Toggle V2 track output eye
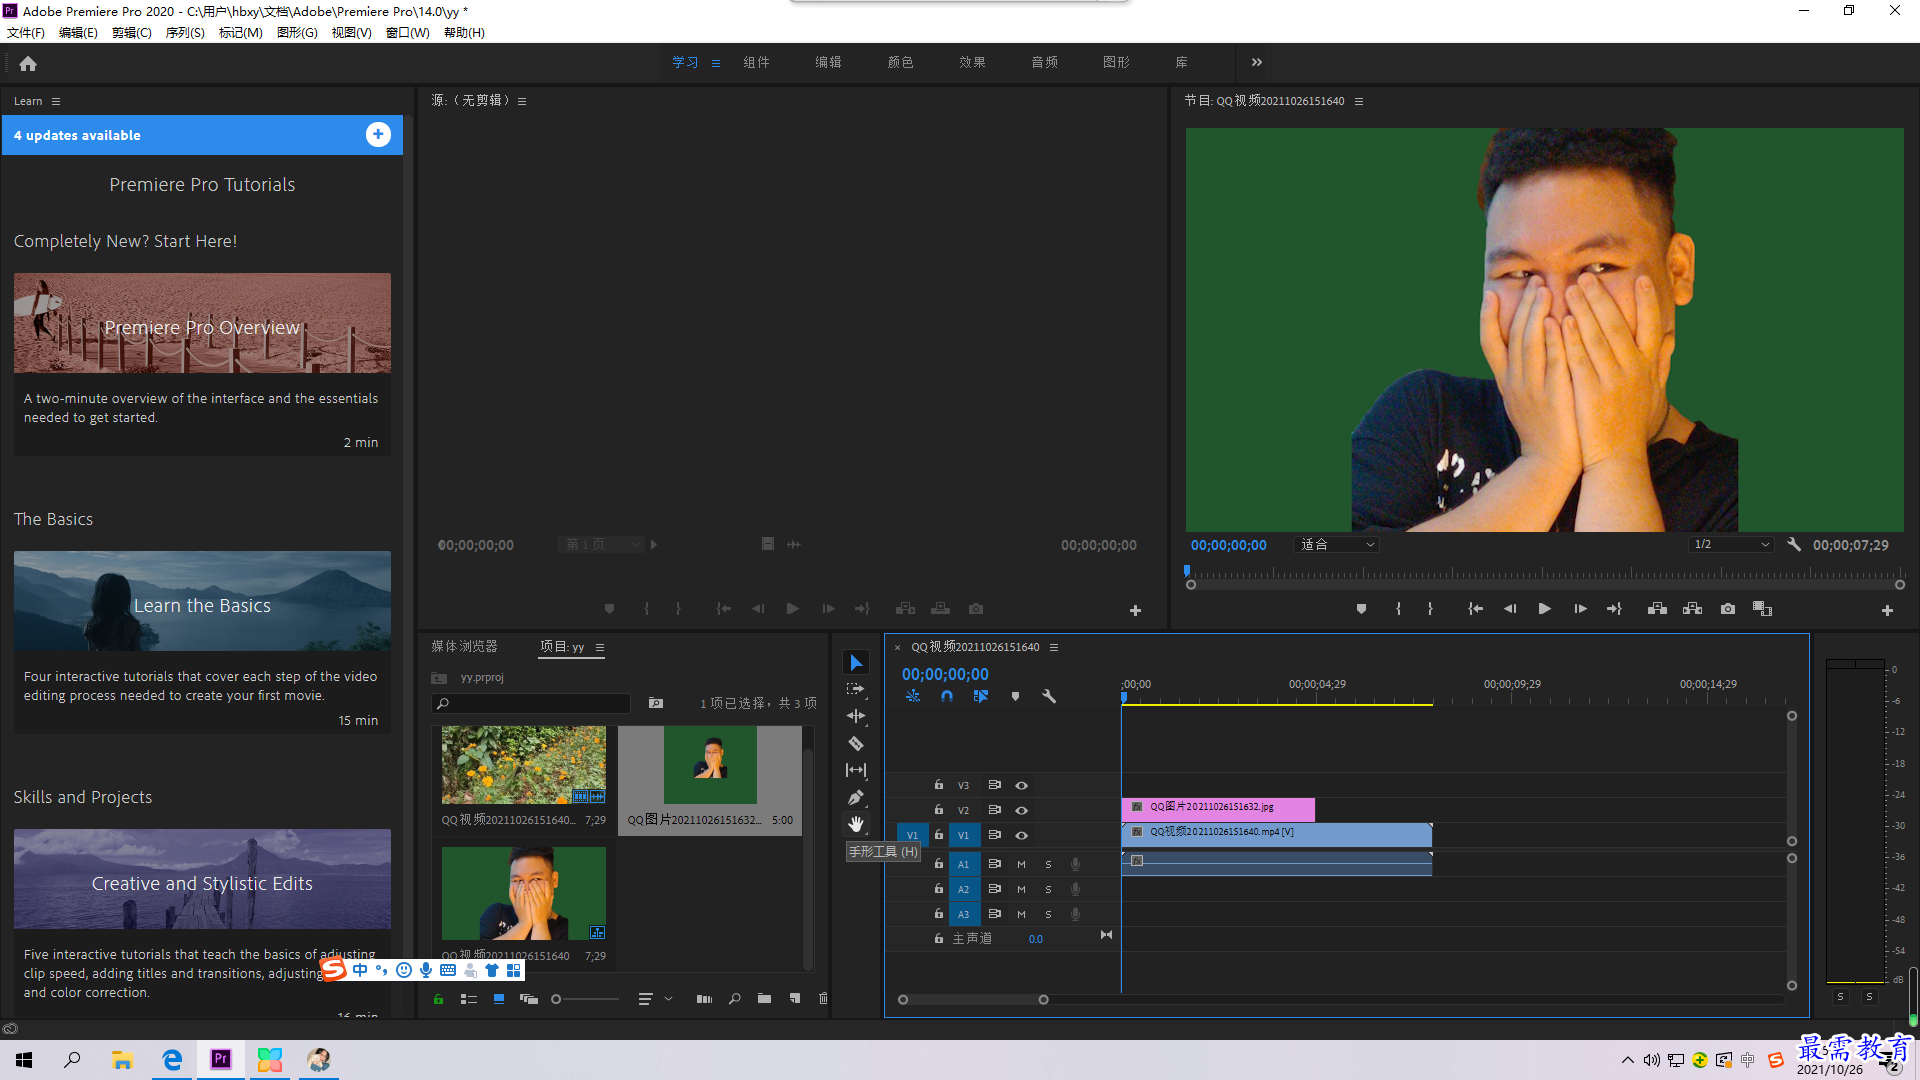This screenshot has height=1080, width=1920. pos(1021,810)
